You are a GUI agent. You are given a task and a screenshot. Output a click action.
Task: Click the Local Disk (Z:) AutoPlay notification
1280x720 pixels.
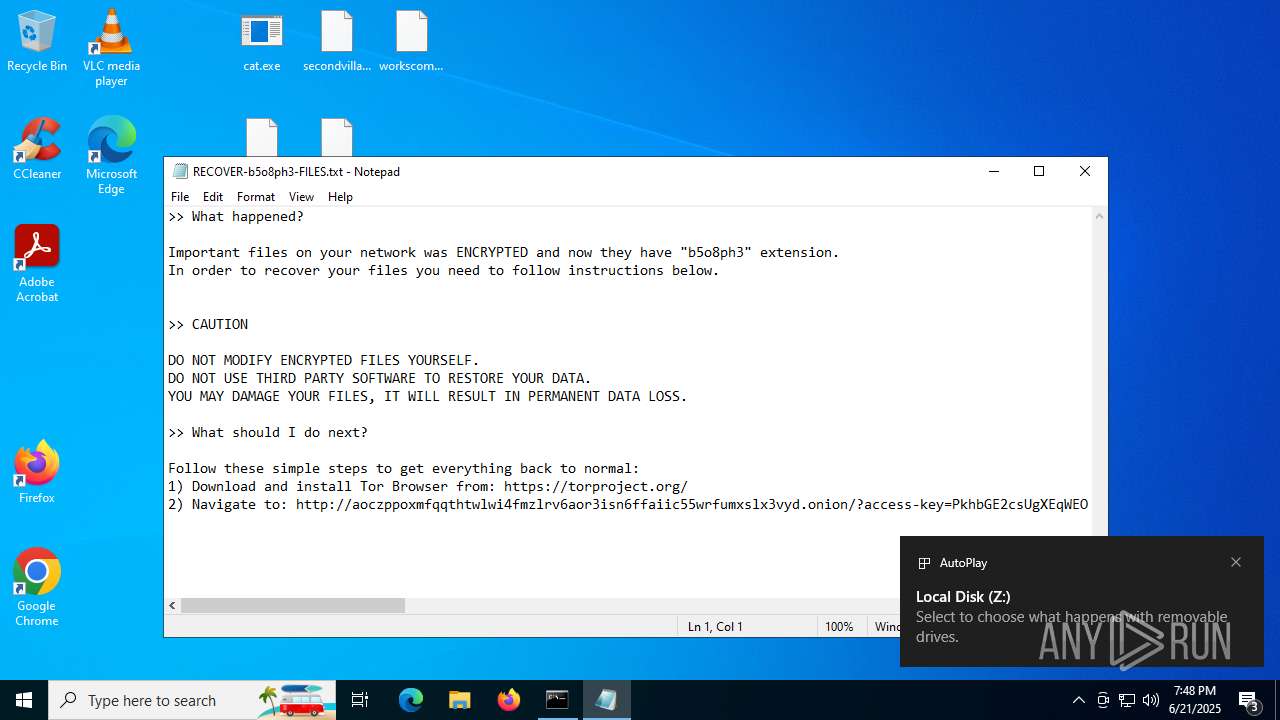pos(1082,601)
